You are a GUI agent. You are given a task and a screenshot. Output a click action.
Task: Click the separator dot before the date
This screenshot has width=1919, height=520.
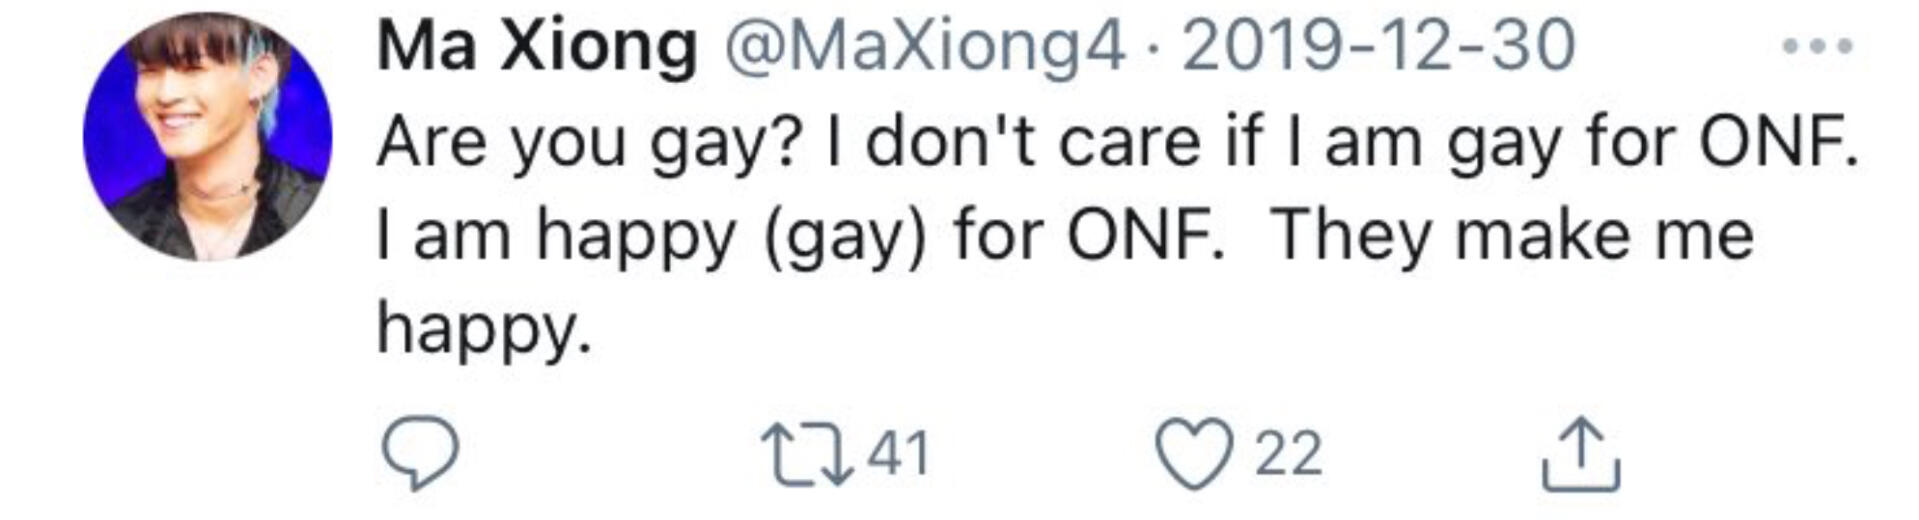(x=1154, y=49)
